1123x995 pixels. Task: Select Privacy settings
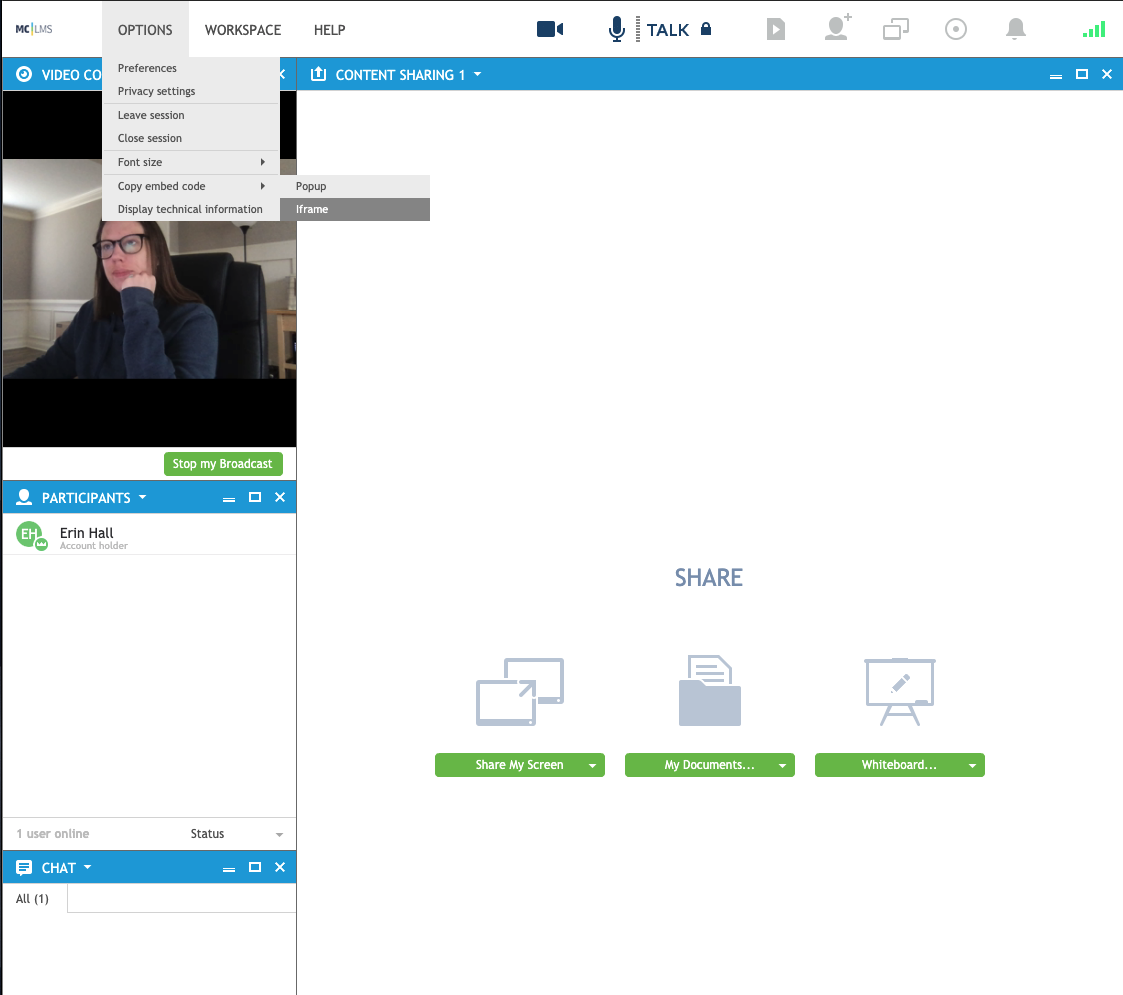[191, 91]
